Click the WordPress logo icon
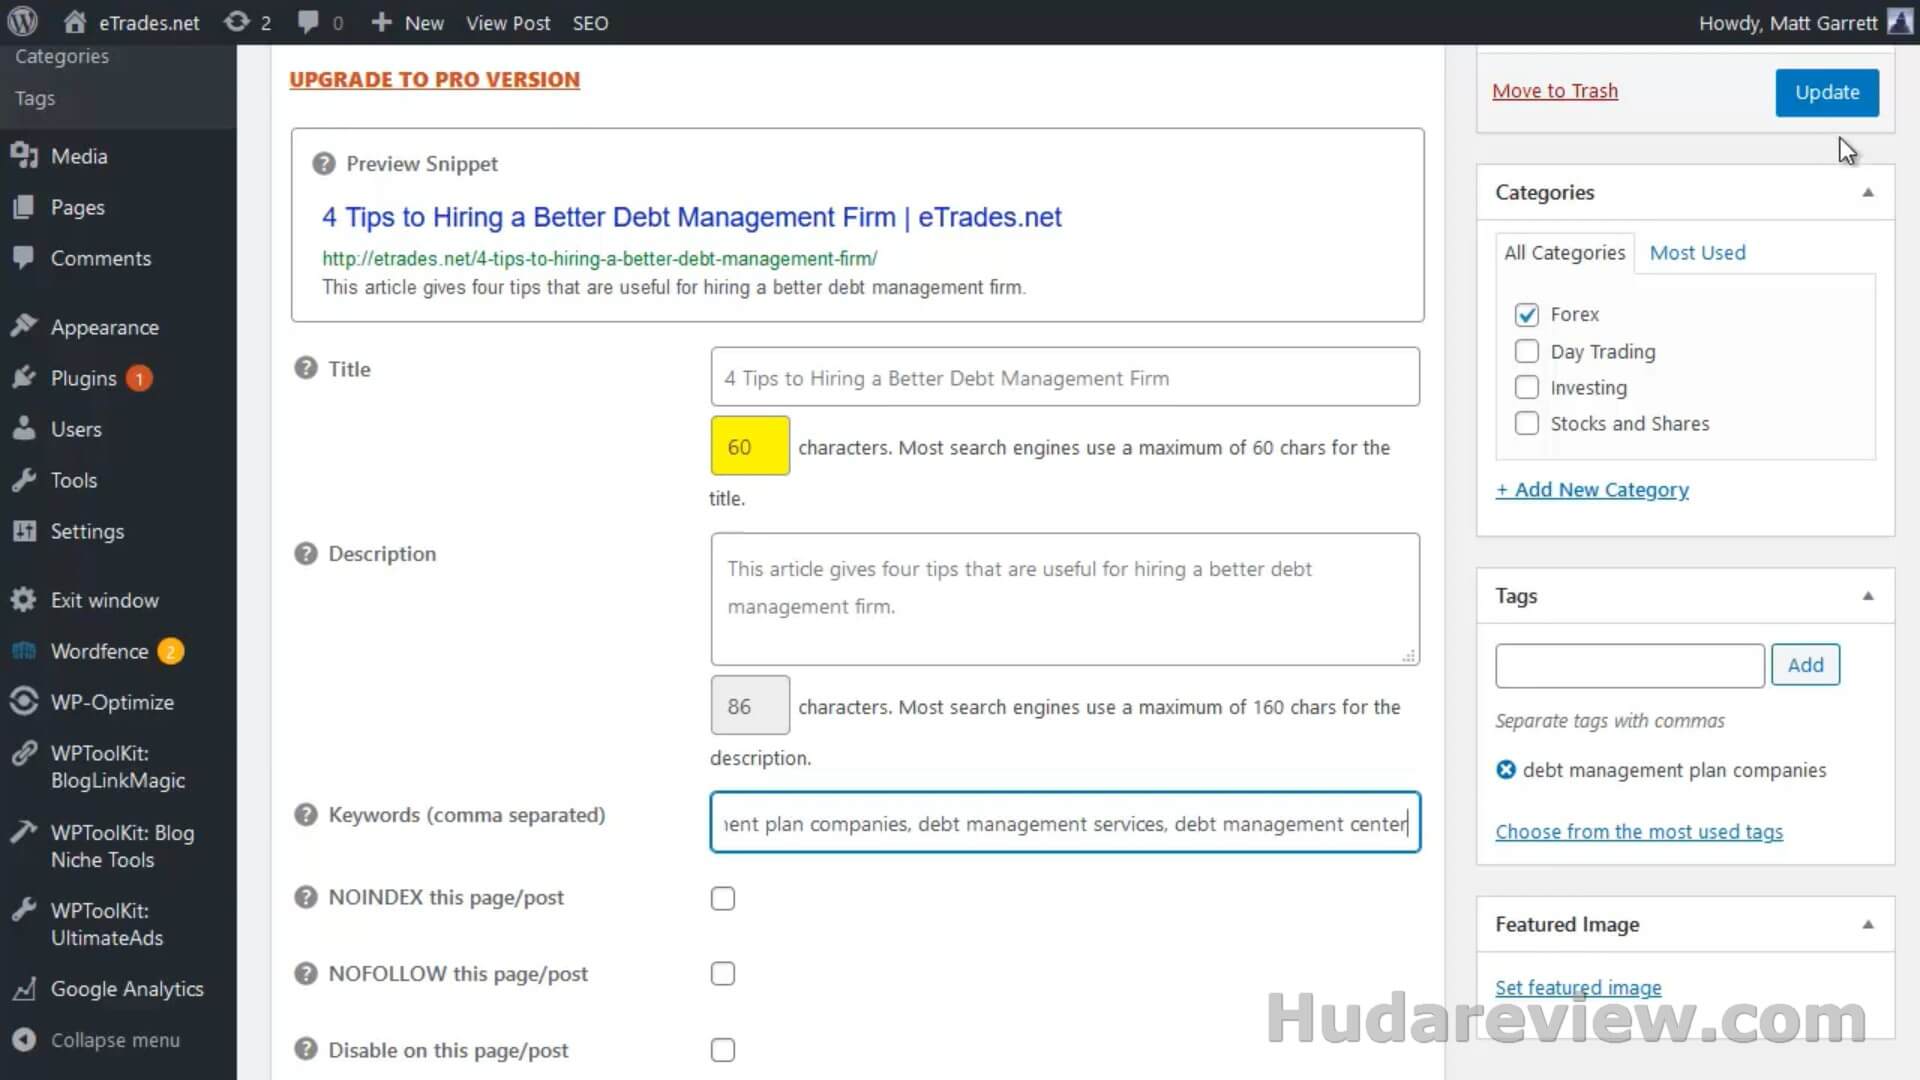Image resolution: width=1920 pixels, height=1080 pixels. point(23,22)
